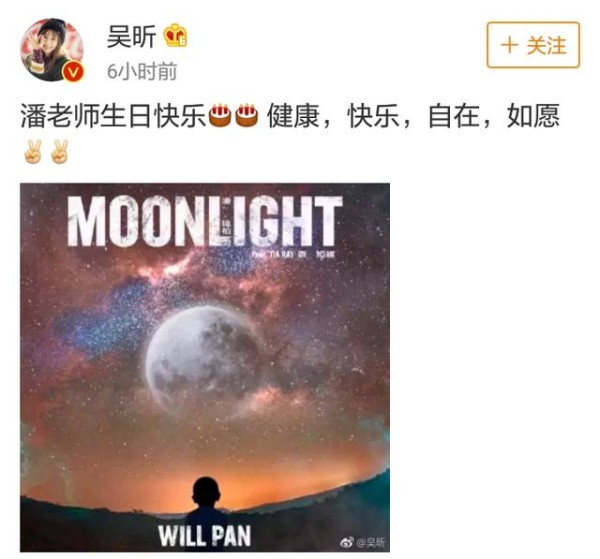Click the first victory hand emoji
Viewport: 600px width, 559px height.
[x=33, y=152]
